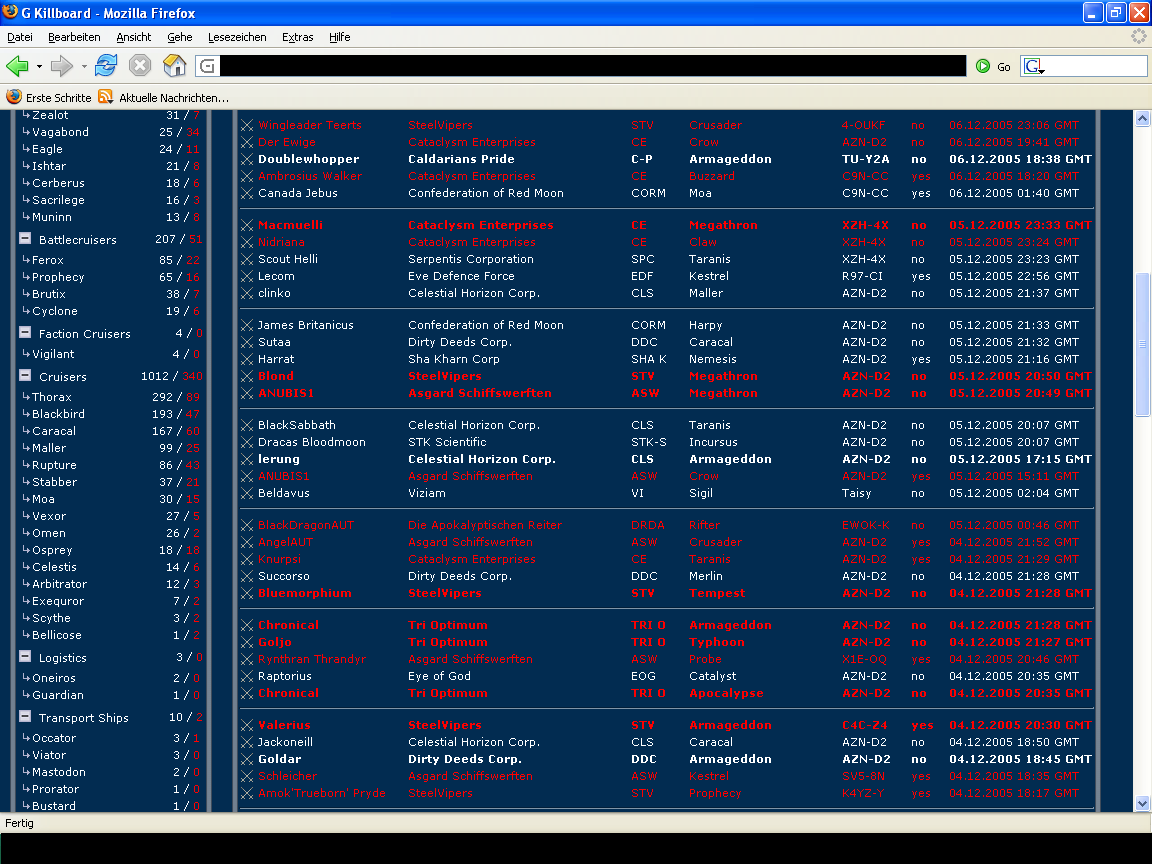Open the Bearbeiten menu

pyautogui.click(x=74, y=37)
